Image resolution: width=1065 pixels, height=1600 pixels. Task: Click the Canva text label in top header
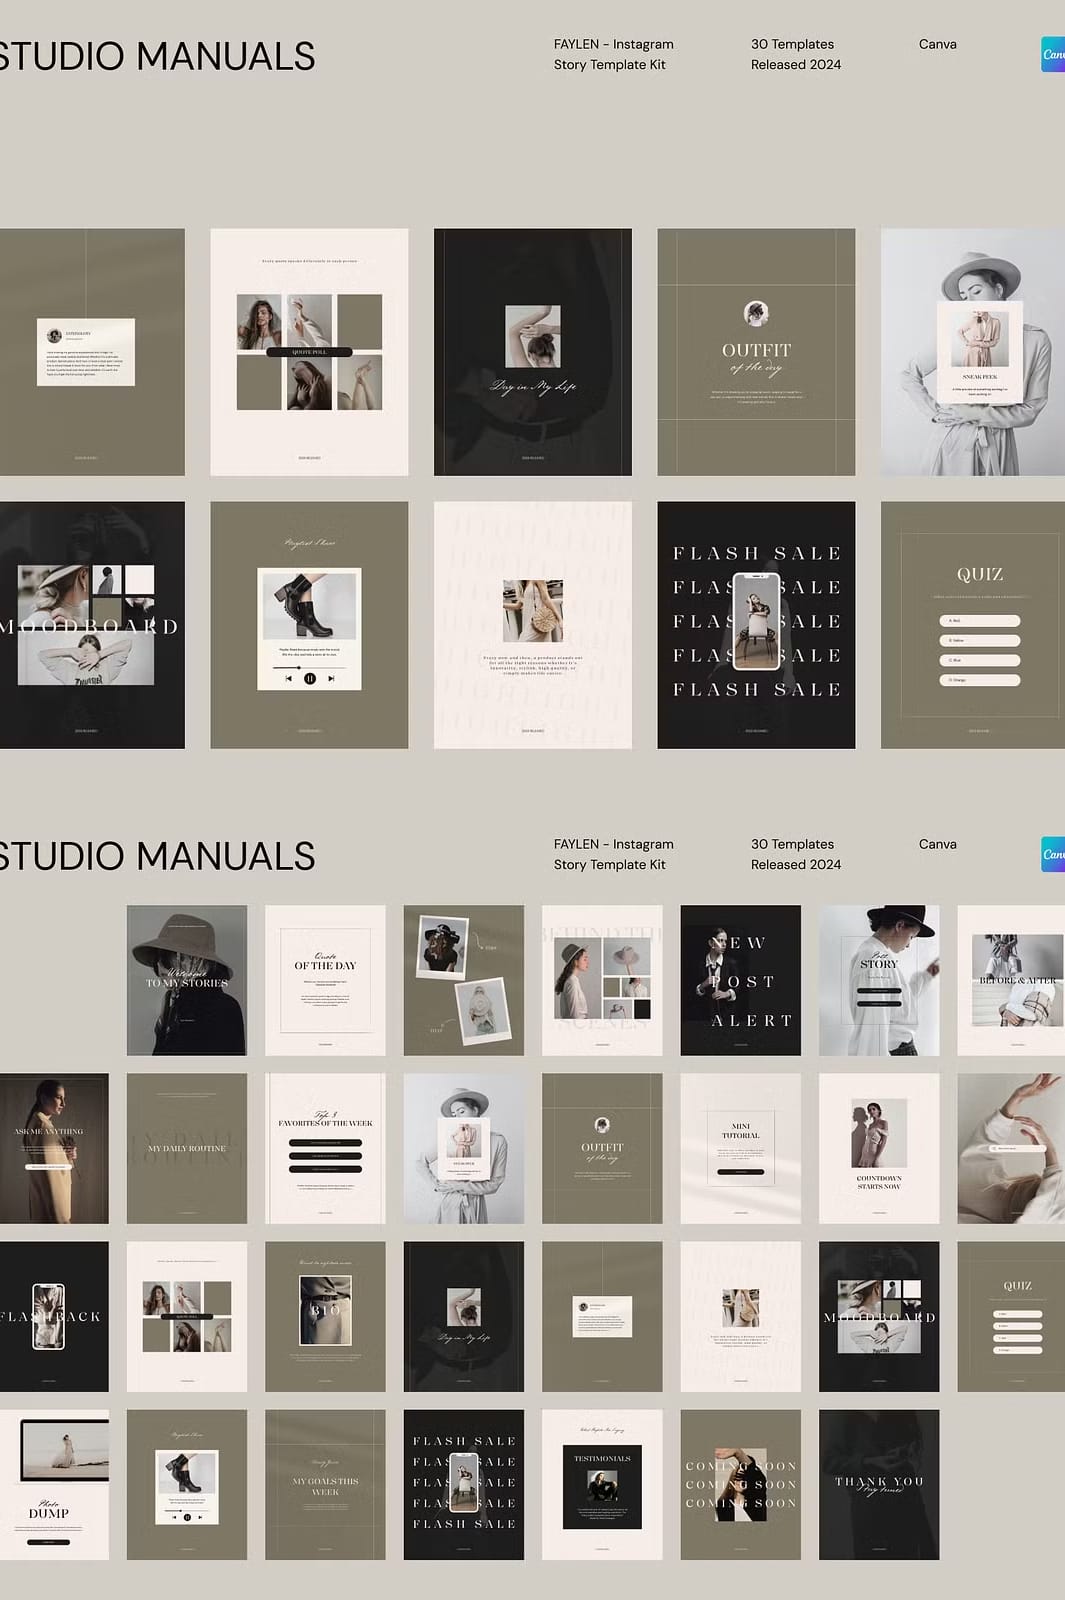tap(937, 44)
